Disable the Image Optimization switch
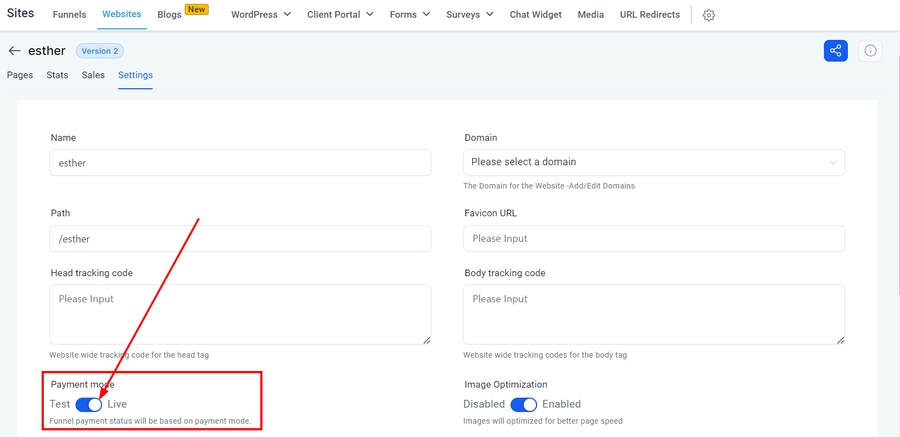Screen dimensions: 900x437 click(524, 404)
